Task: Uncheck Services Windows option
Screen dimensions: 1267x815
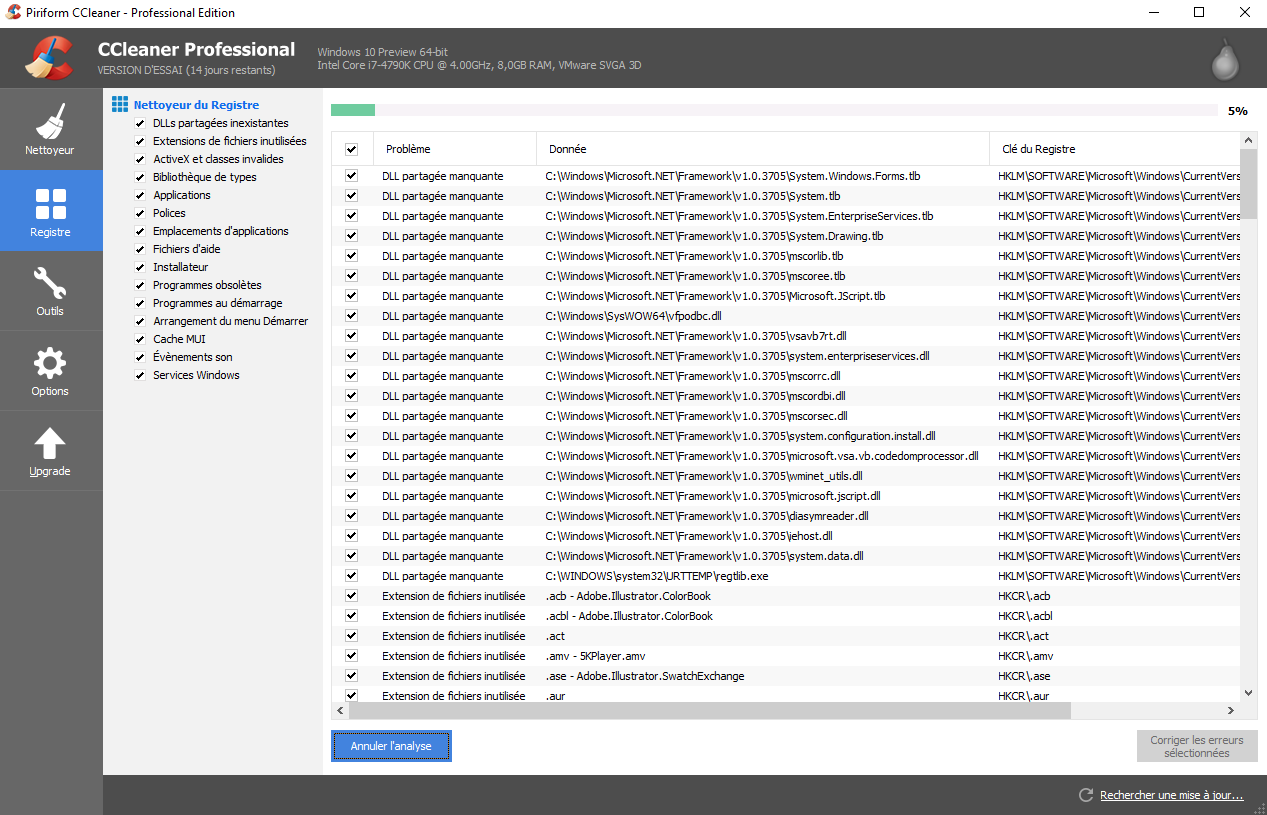Action: click(x=140, y=375)
